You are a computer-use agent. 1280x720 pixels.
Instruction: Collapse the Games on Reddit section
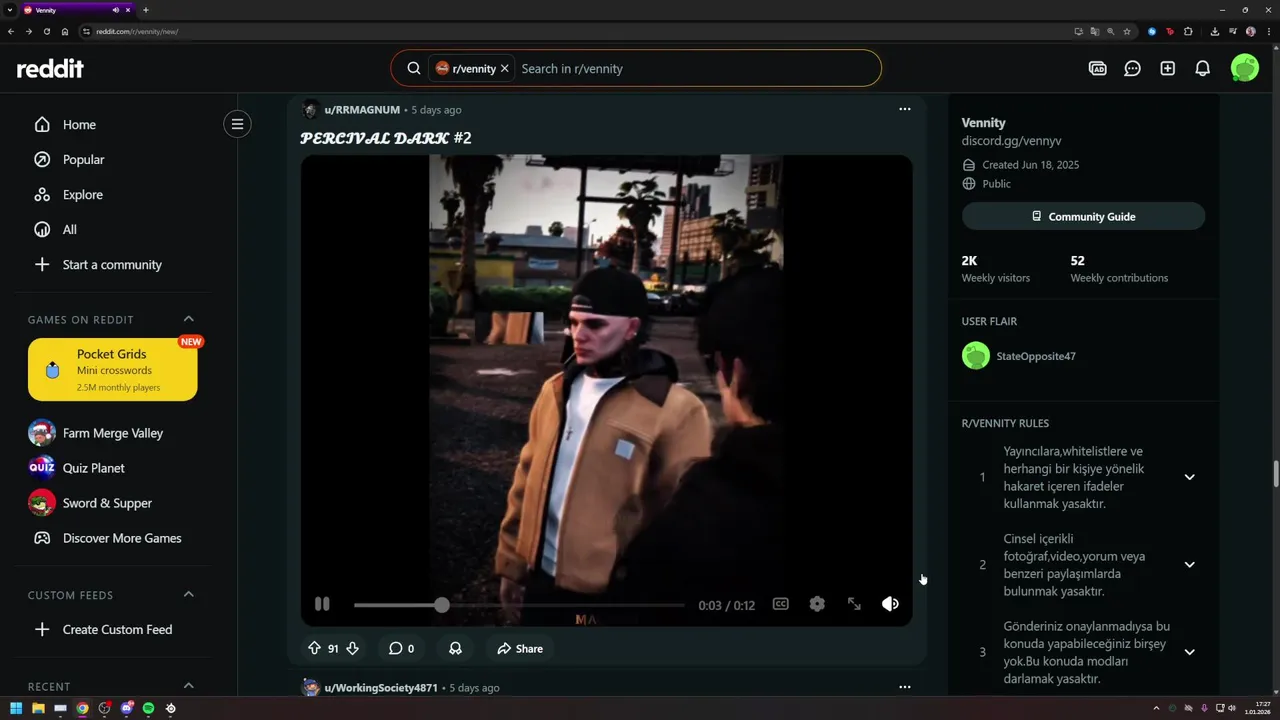pyautogui.click(x=189, y=319)
